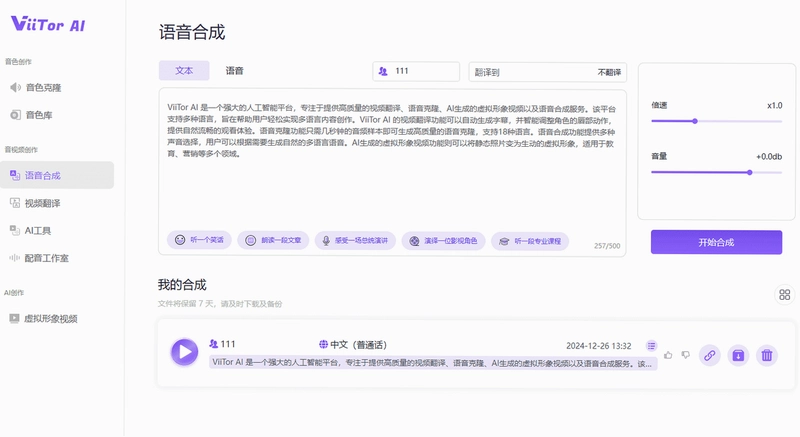Image resolution: width=800 pixels, height=437 pixels.
Task: Toggle grid view for 我的合成 list
Action: tap(785, 295)
